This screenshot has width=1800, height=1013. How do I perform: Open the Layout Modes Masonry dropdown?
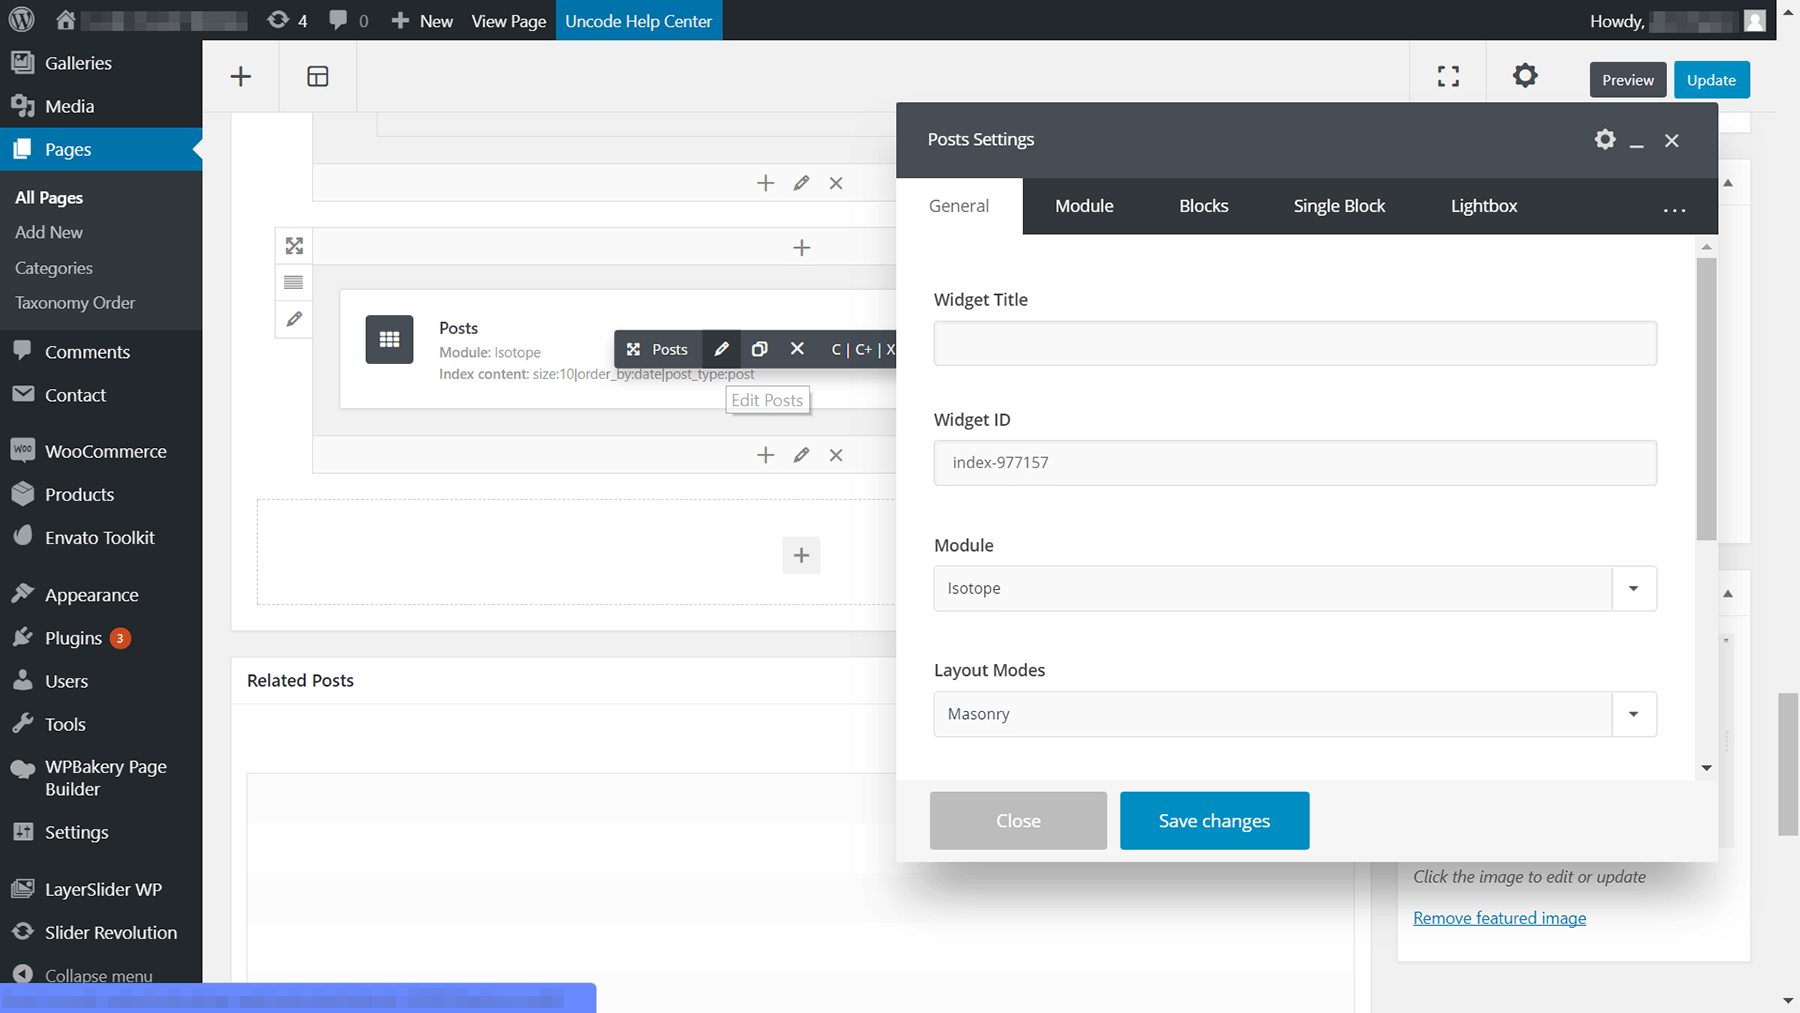coord(1295,714)
